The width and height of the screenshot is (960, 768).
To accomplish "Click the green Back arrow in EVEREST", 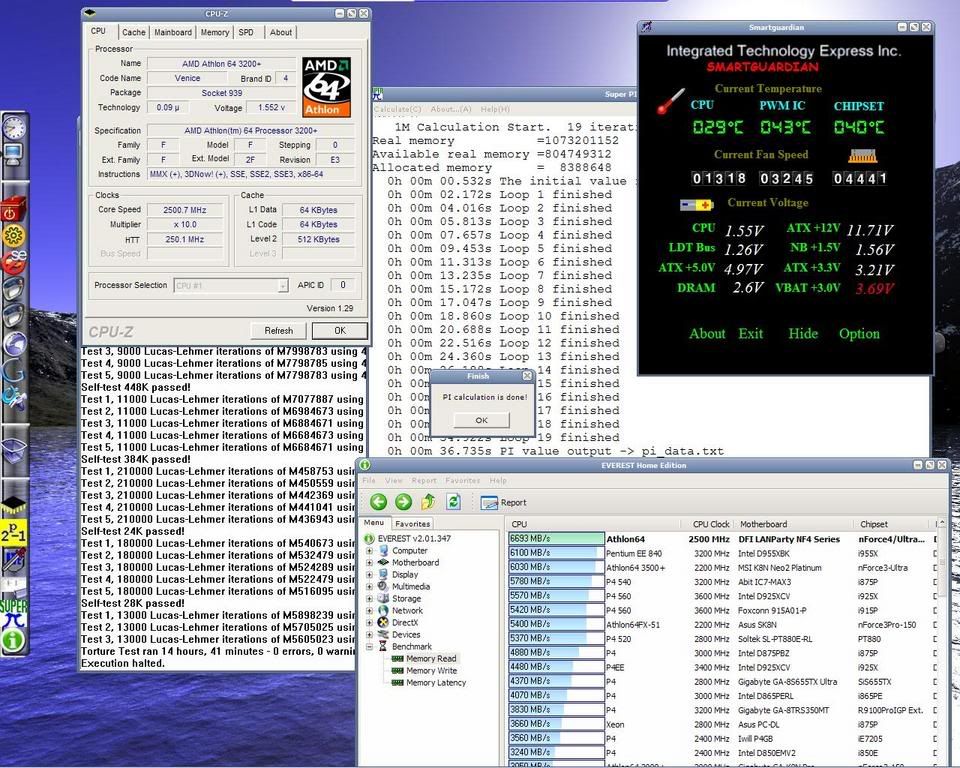I will coord(378,502).
